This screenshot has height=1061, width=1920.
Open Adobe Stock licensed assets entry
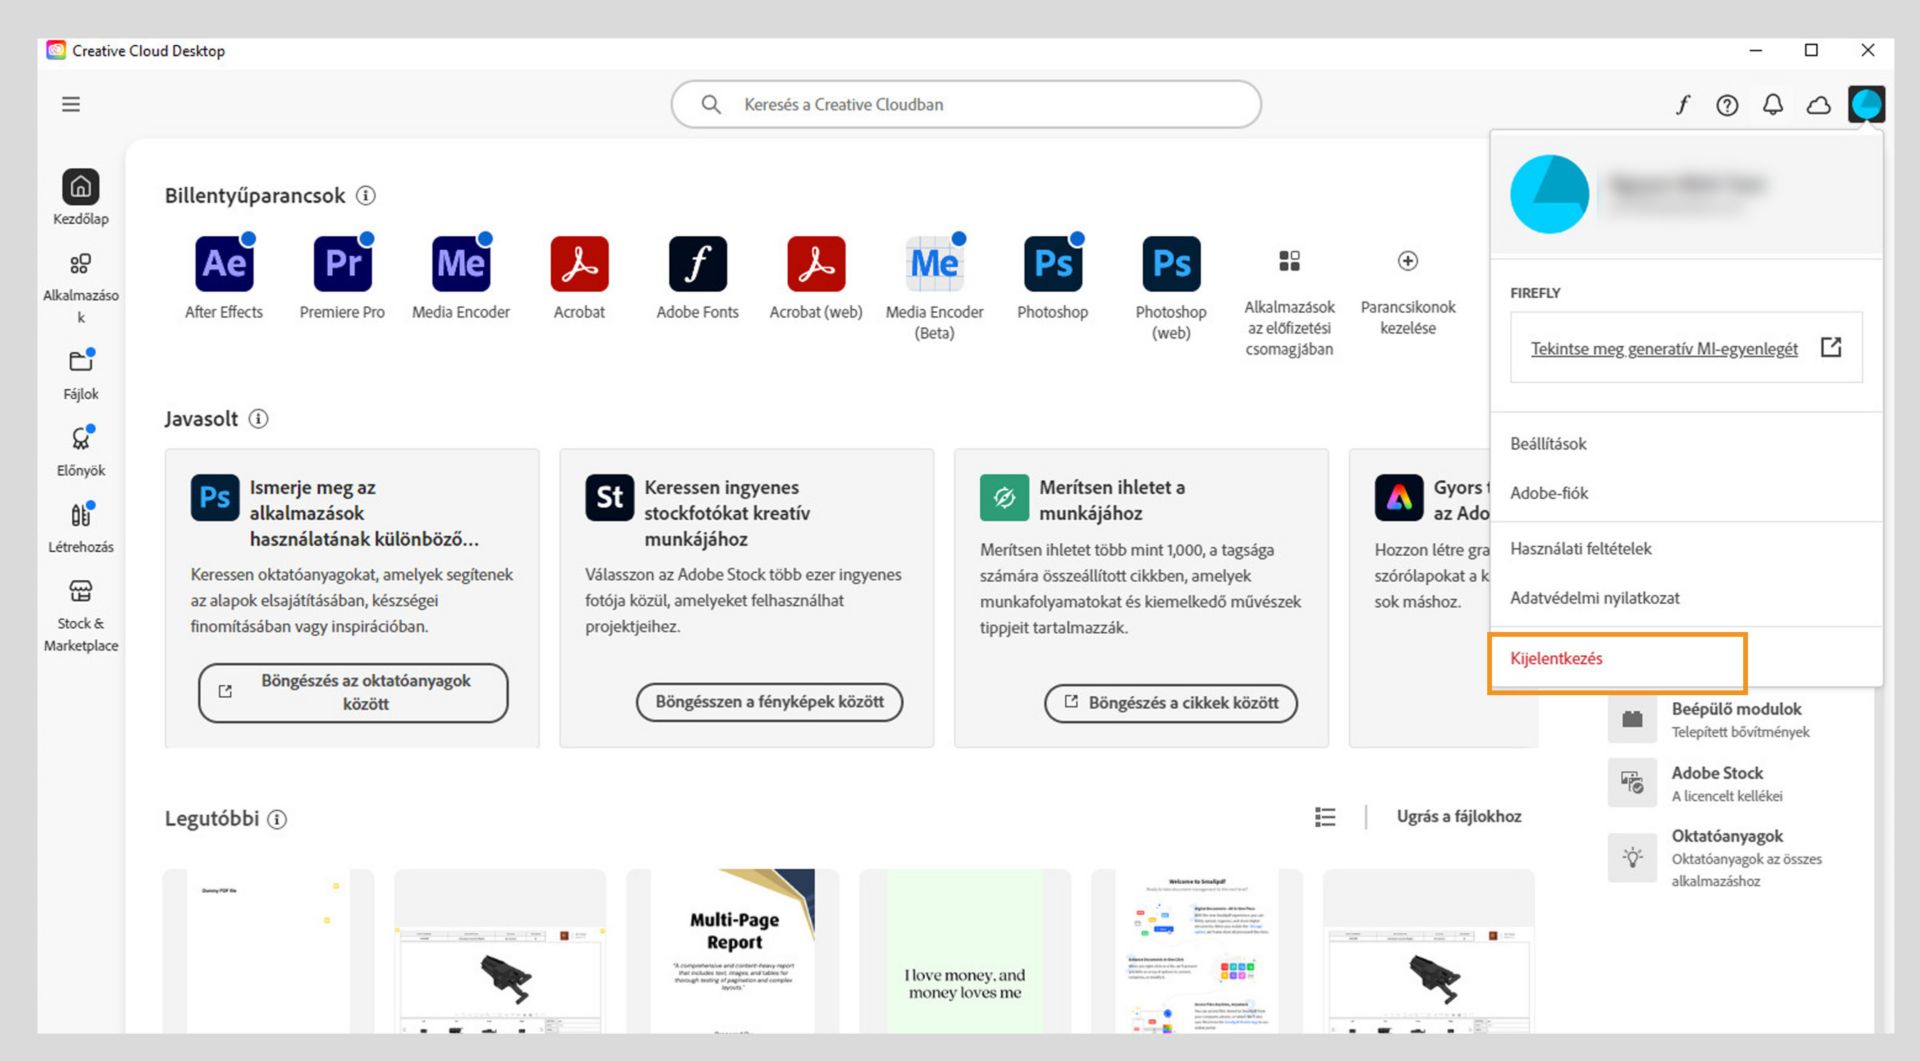(x=1697, y=783)
